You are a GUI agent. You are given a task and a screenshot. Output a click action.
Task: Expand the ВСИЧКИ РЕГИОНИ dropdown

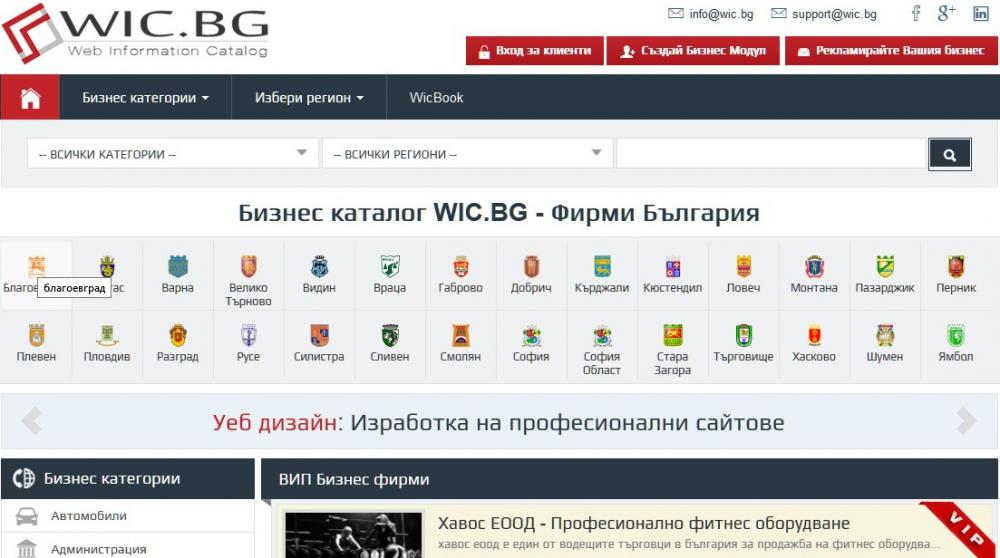point(467,154)
